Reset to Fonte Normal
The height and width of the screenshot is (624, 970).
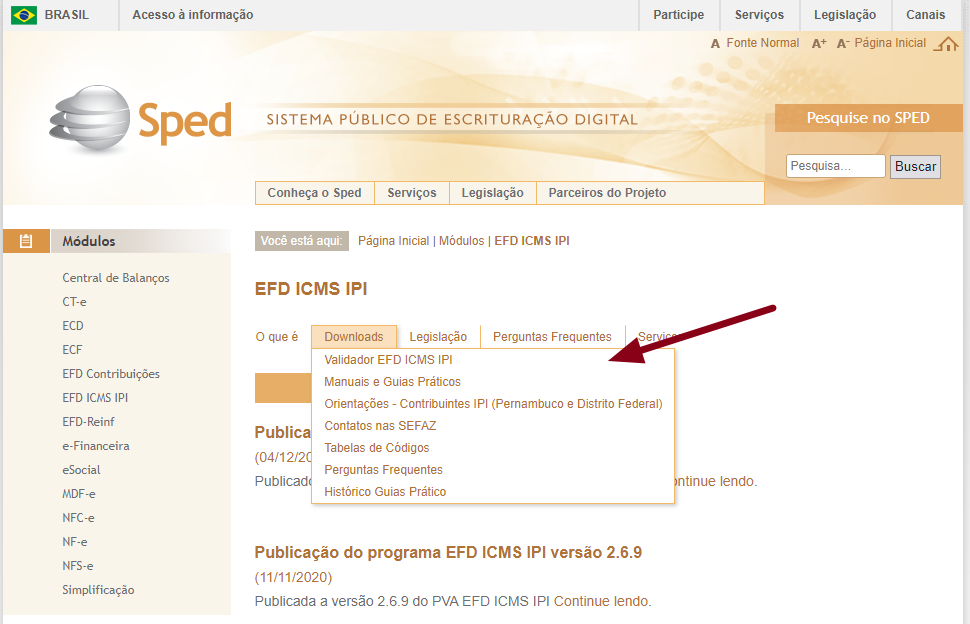(x=762, y=43)
